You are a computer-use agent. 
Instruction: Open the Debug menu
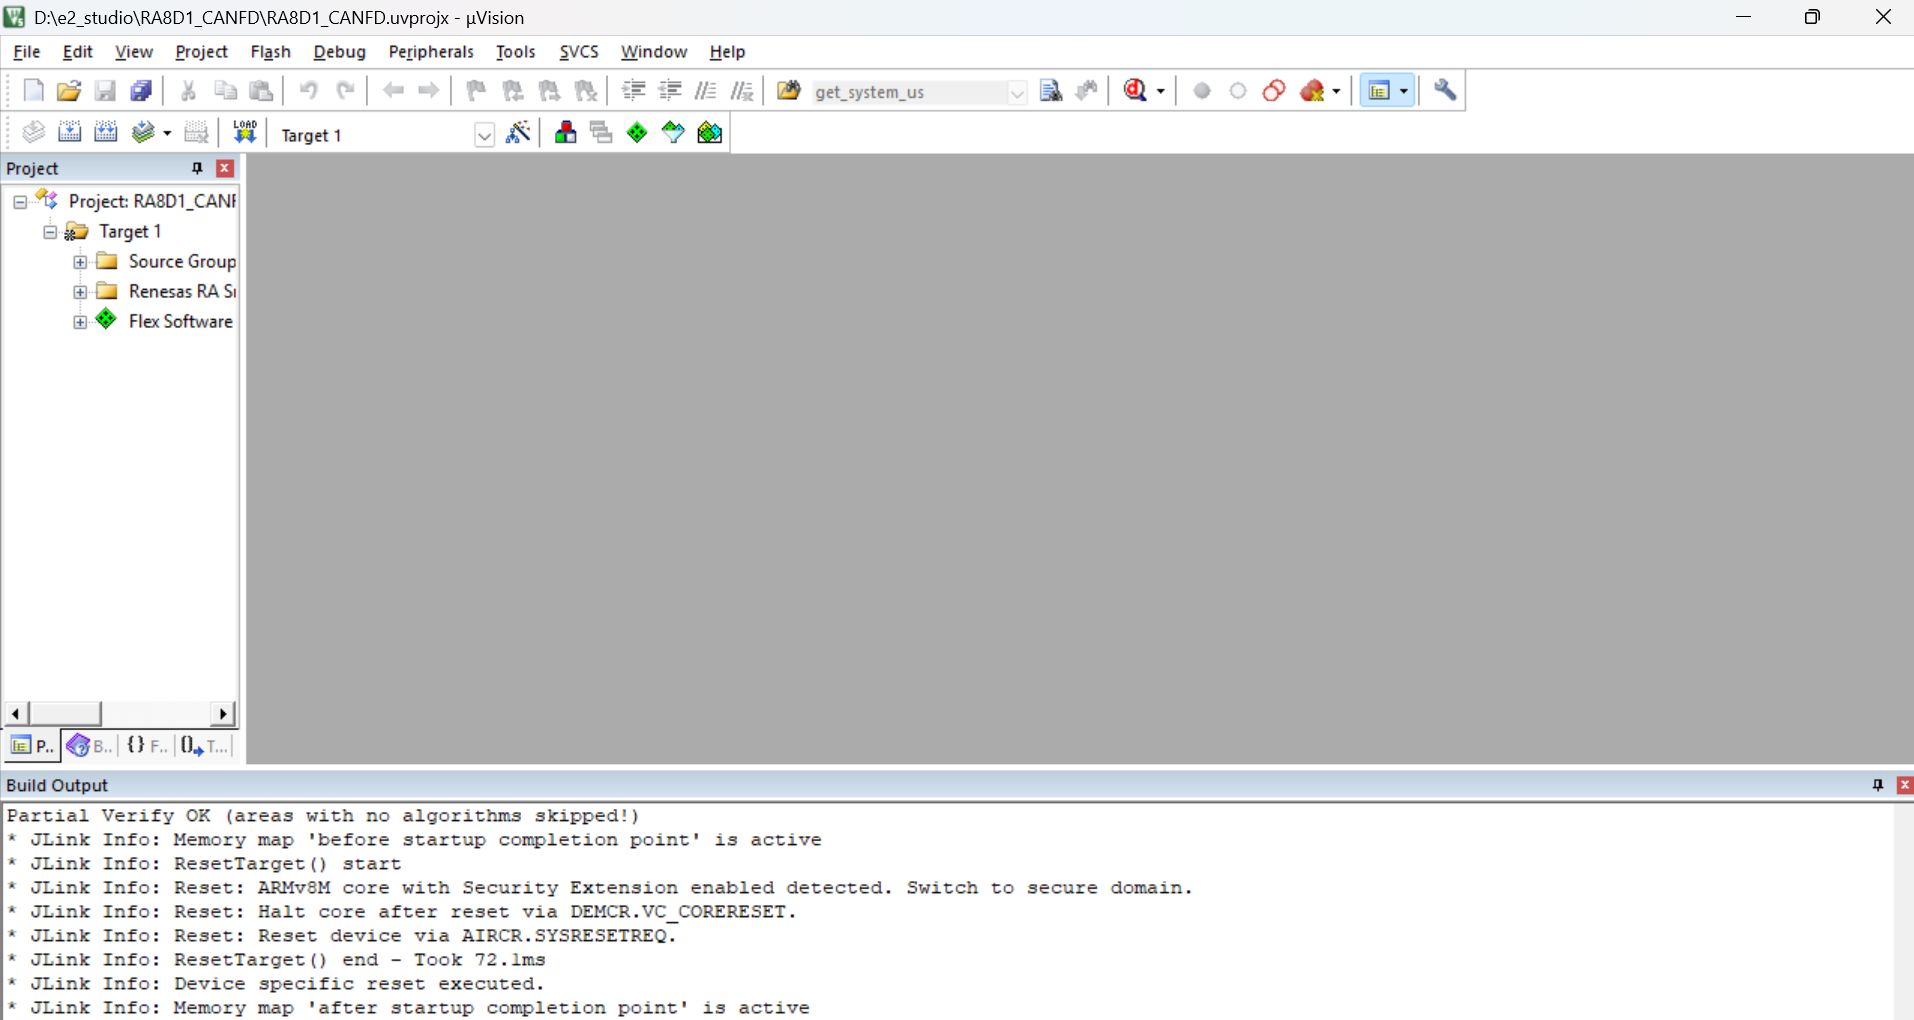339,52
